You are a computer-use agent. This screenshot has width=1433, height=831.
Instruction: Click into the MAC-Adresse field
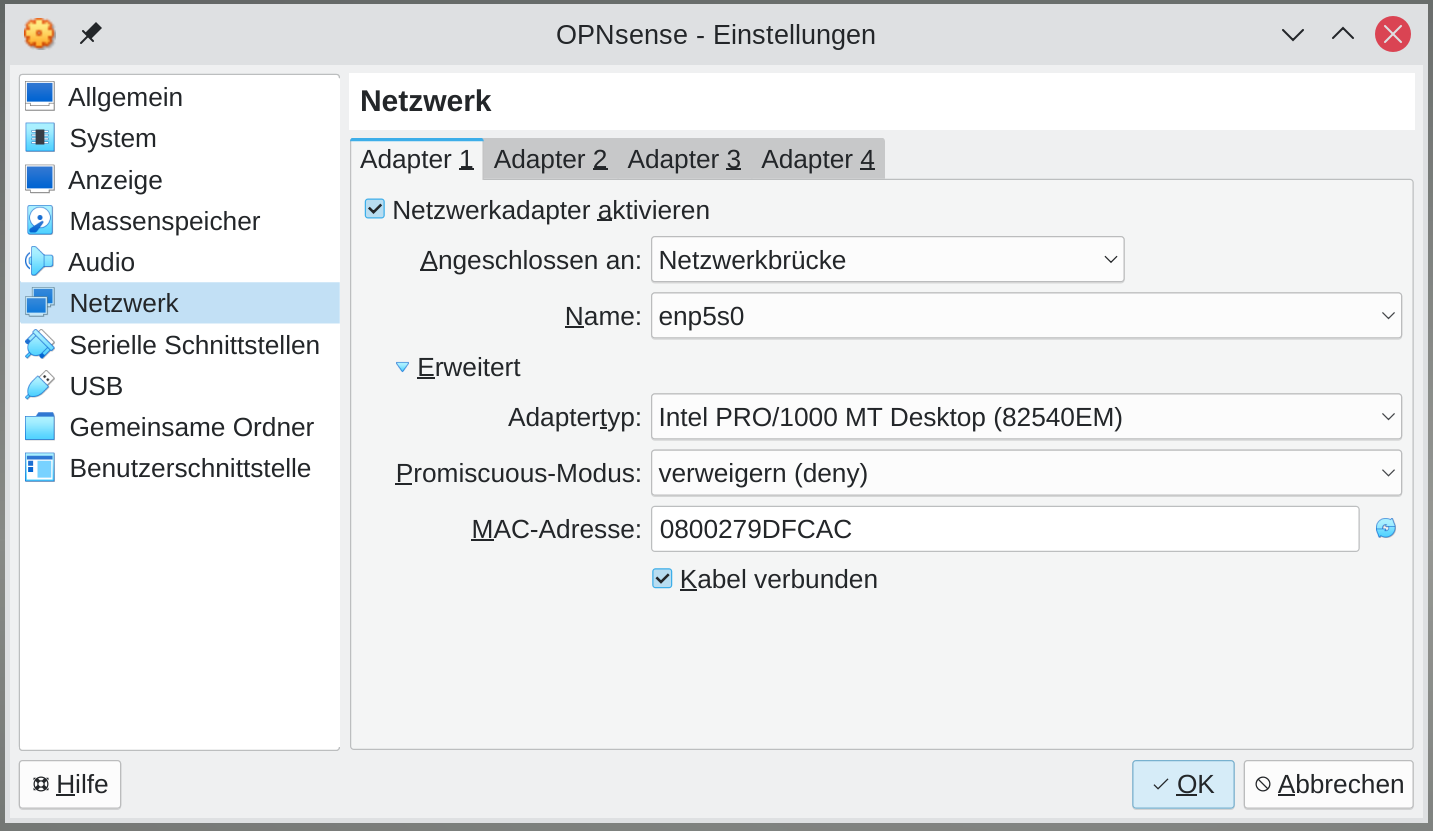tap(1005, 529)
